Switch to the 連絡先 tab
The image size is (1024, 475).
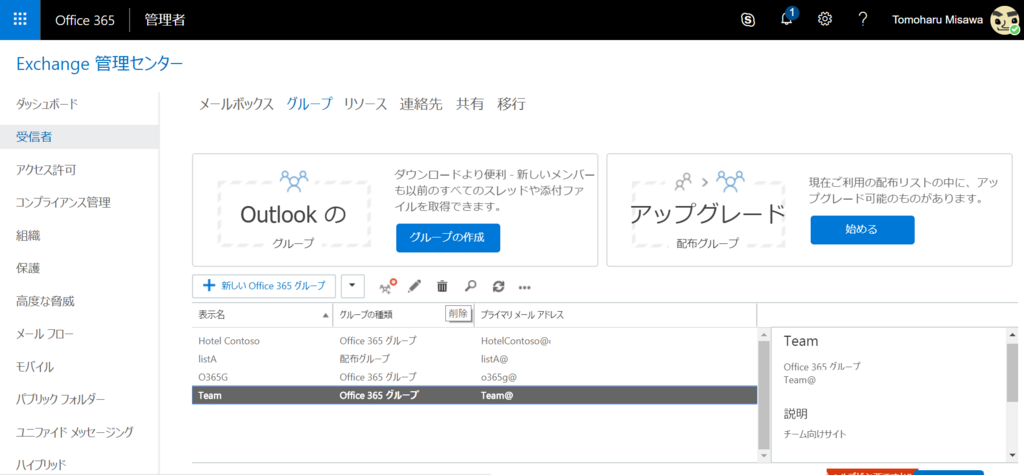click(421, 104)
